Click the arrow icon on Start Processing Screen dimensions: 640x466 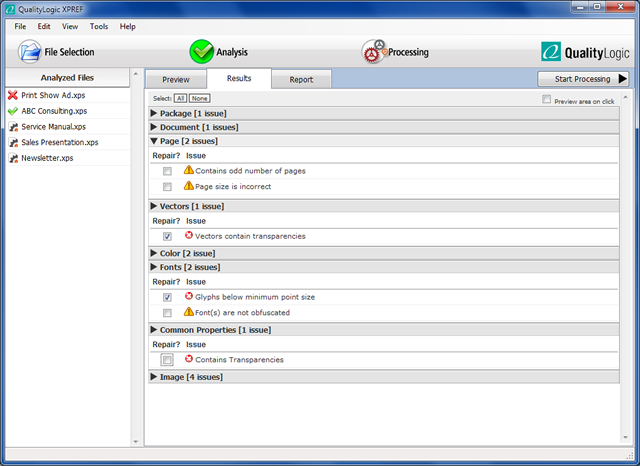click(x=622, y=79)
